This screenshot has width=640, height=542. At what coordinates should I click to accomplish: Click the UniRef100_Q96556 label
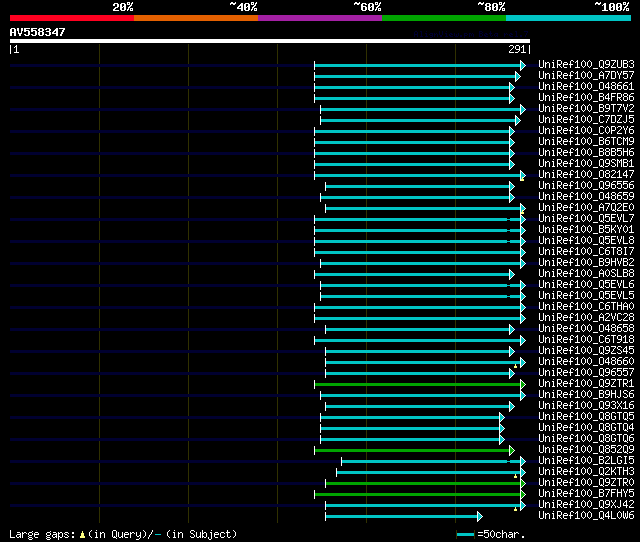586,186
